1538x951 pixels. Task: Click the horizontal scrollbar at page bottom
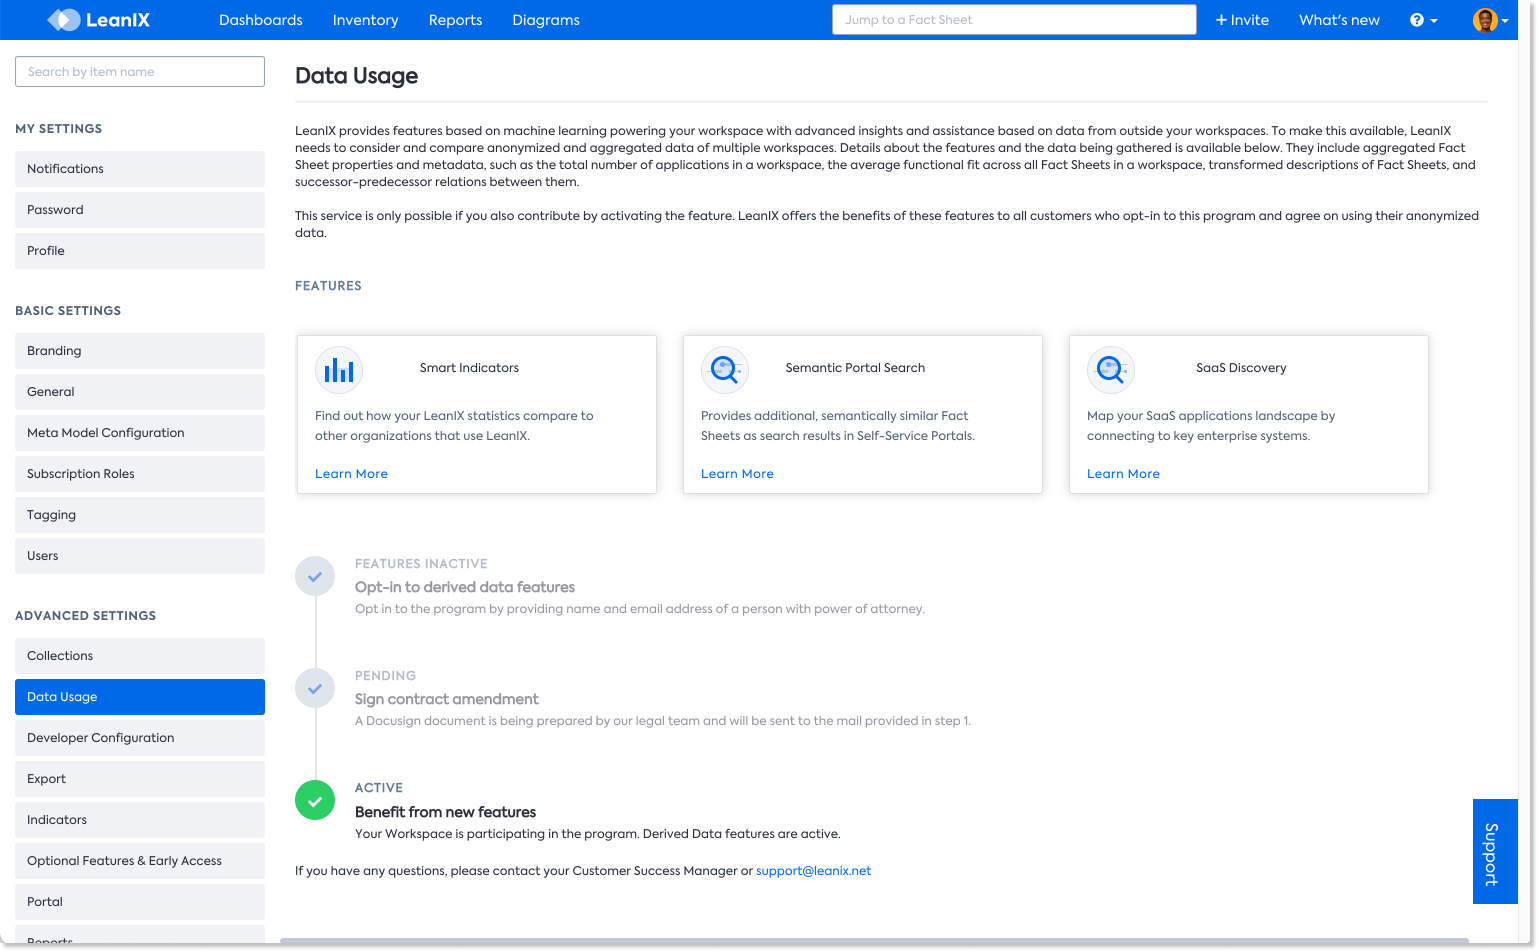click(x=874, y=941)
